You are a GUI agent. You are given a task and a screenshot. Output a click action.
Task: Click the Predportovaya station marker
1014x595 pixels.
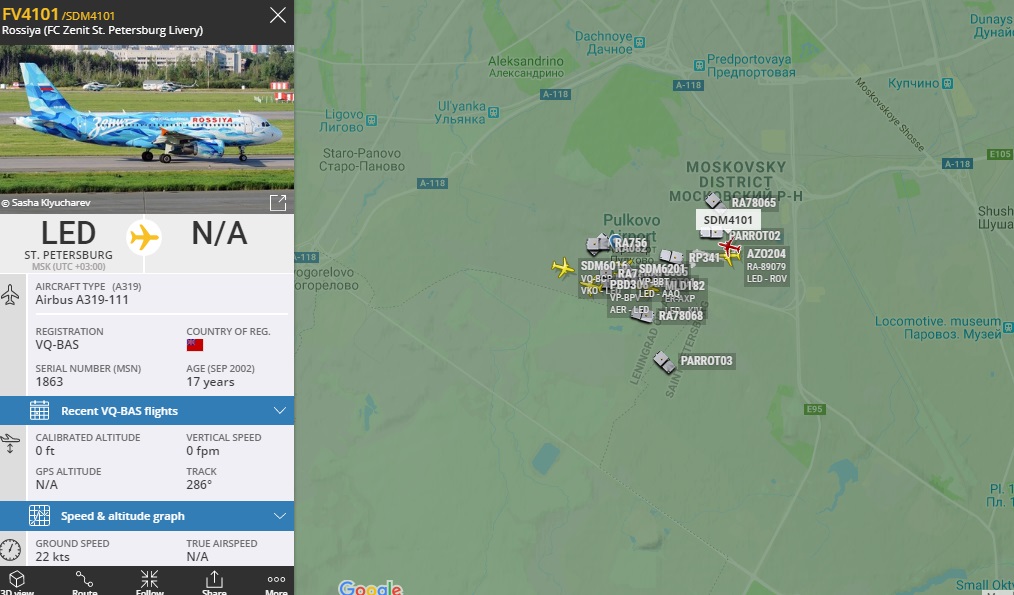(698, 65)
